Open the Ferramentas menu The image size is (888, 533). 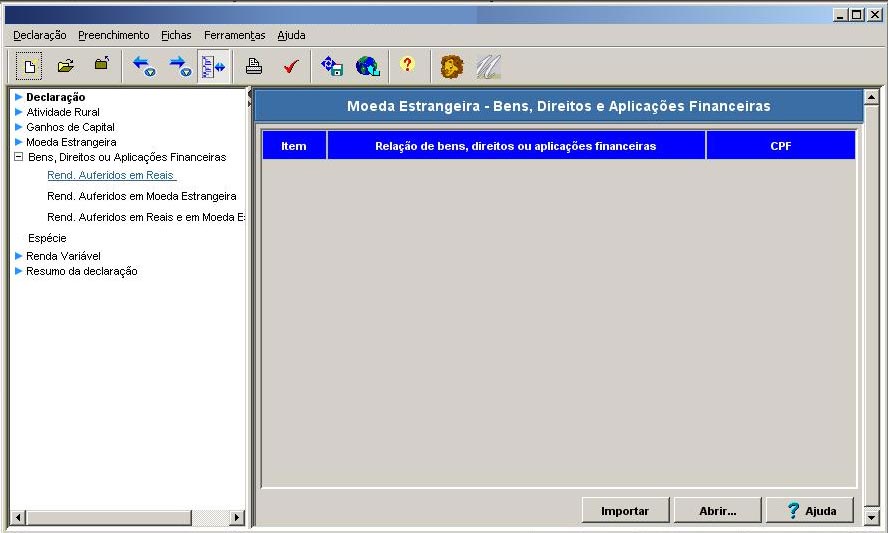[x=235, y=35]
